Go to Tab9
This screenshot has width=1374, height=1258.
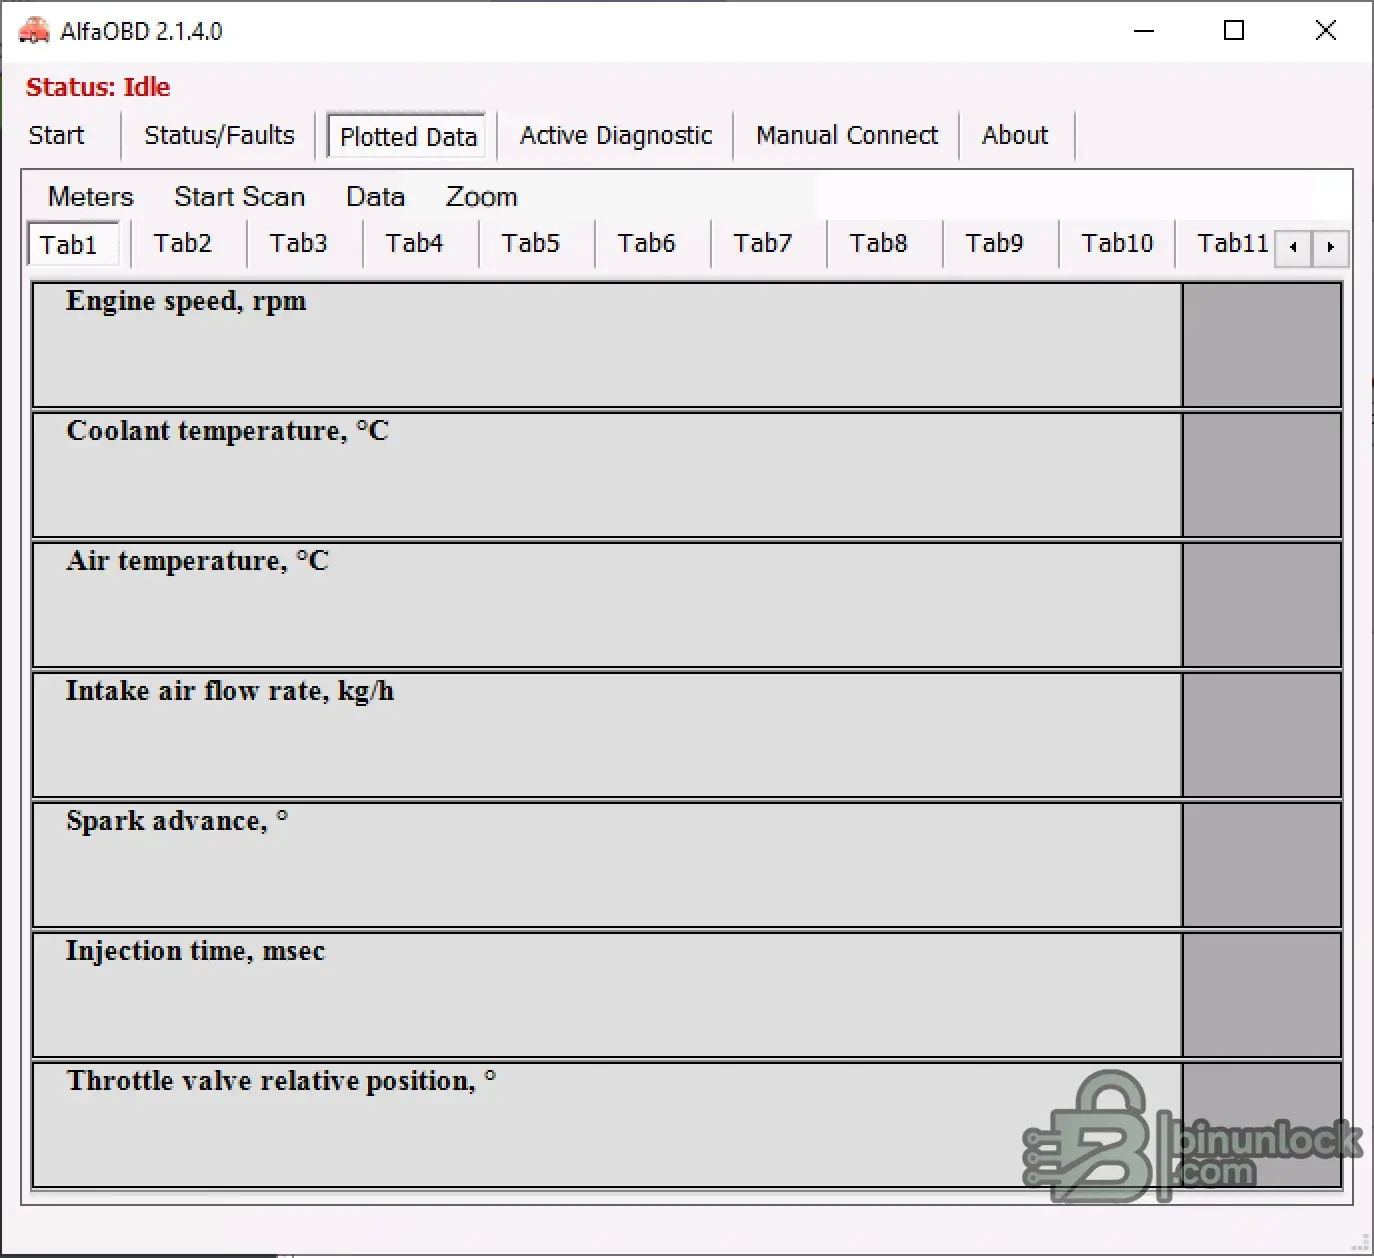pyautogui.click(x=995, y=244)
